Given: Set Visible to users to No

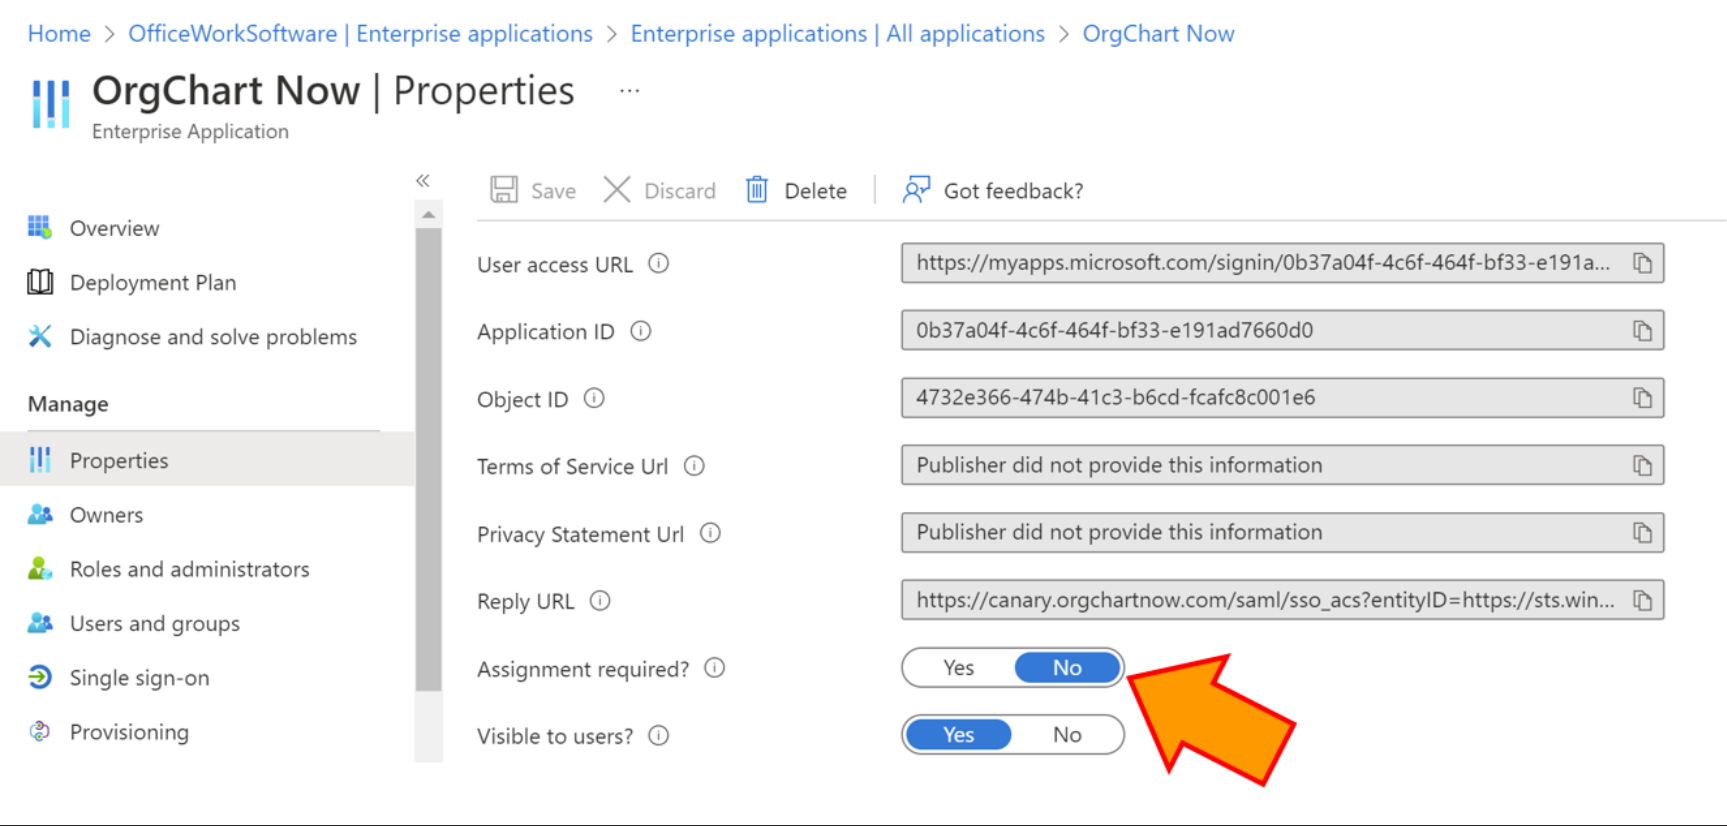Looking at the screenshot, I should click(x=1067, y=735).
